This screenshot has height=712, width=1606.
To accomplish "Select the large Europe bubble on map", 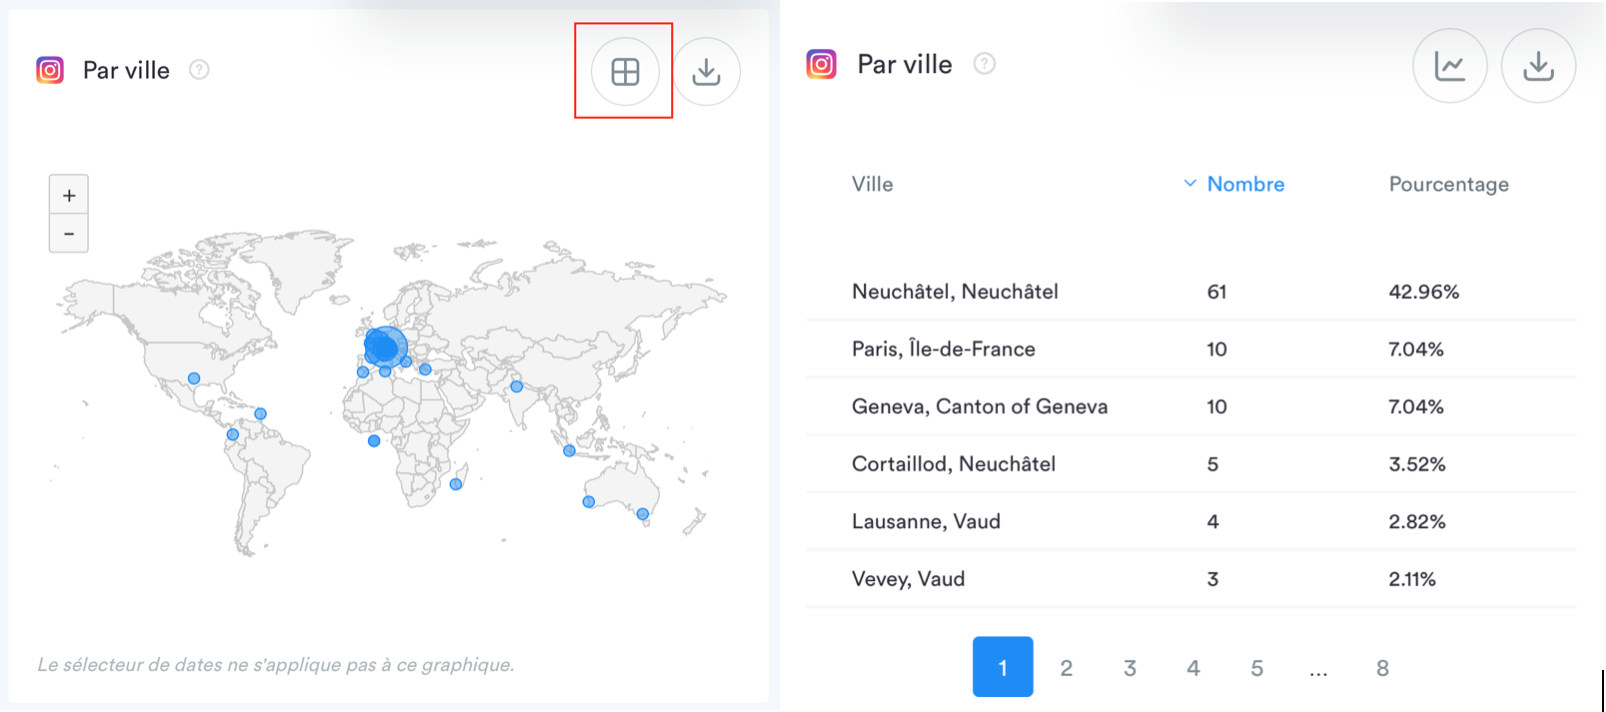I will 385,346.
